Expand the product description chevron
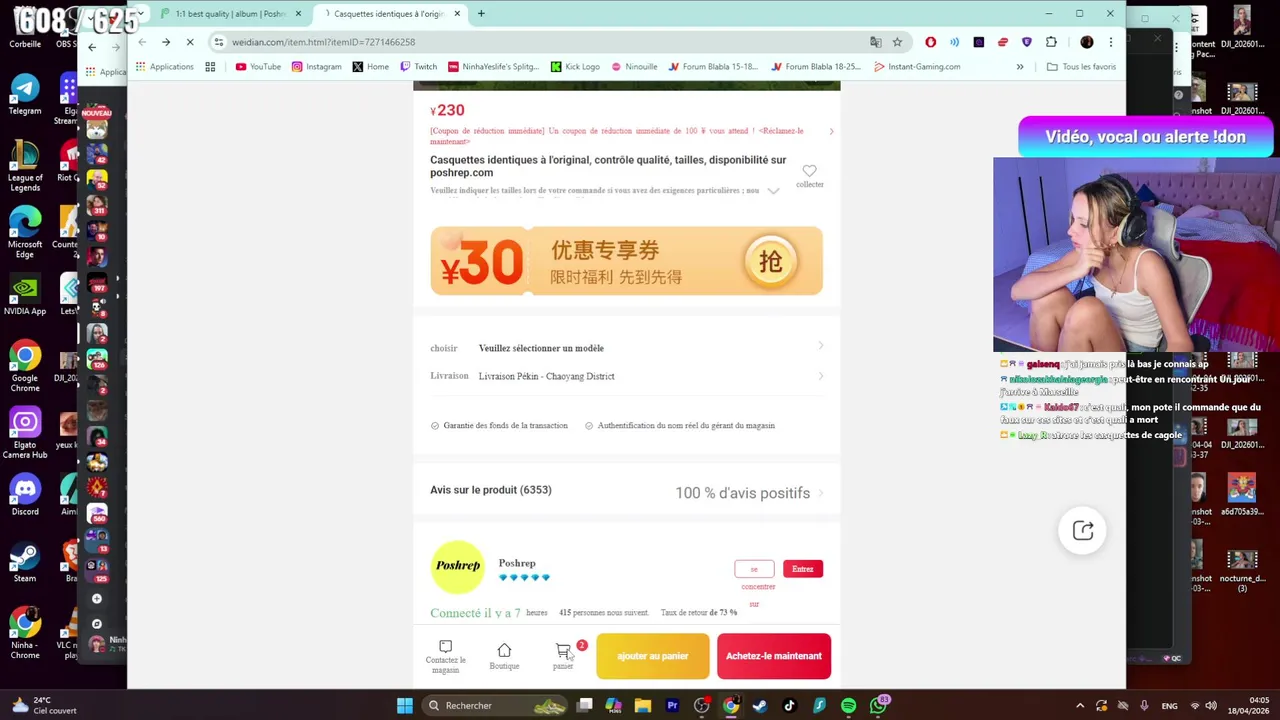This screenshot has height=720, width=1280. (x=773, y=191)
